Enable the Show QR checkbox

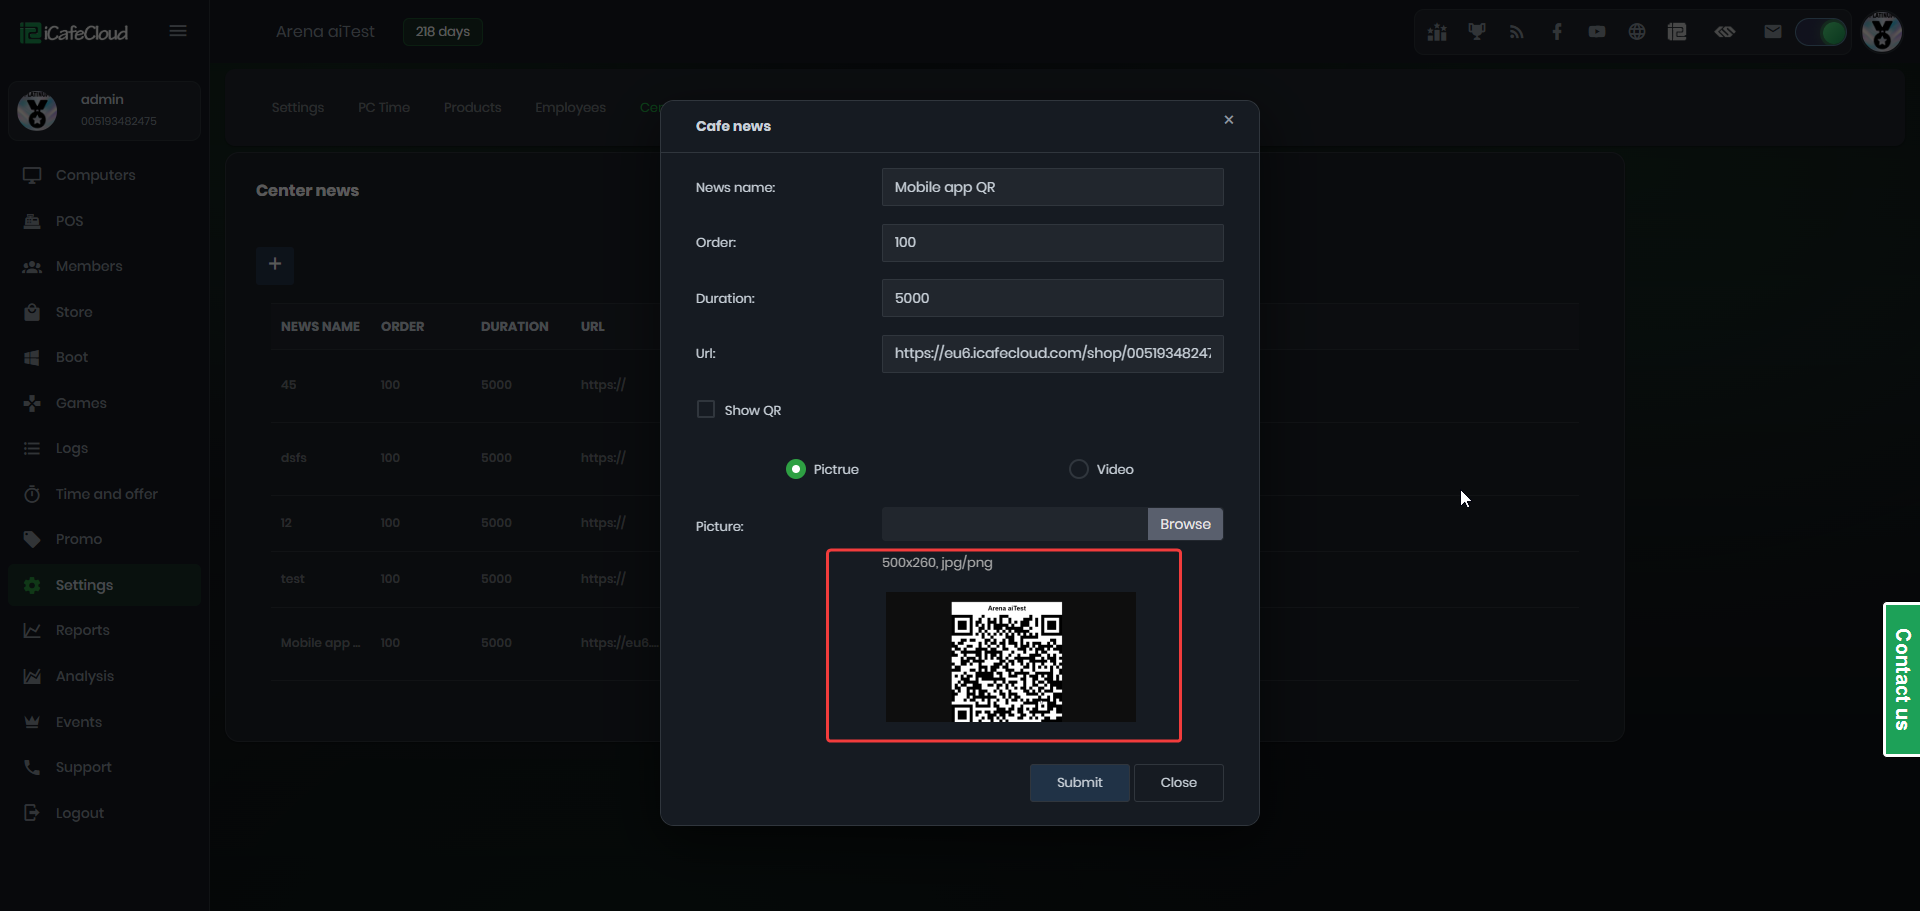pyautogui.click(x=706, y=410)
